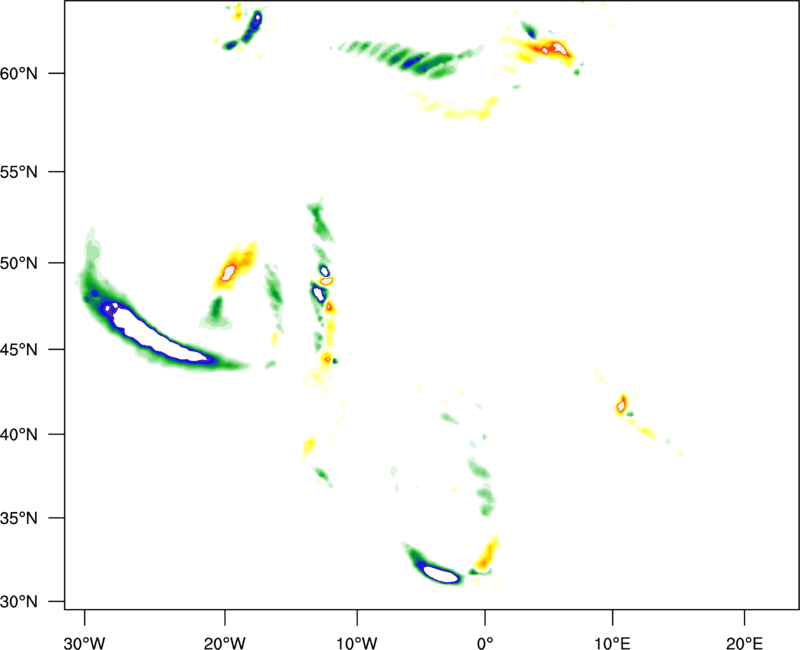Click the 55°N latitude label

click(x=19, y=172)
